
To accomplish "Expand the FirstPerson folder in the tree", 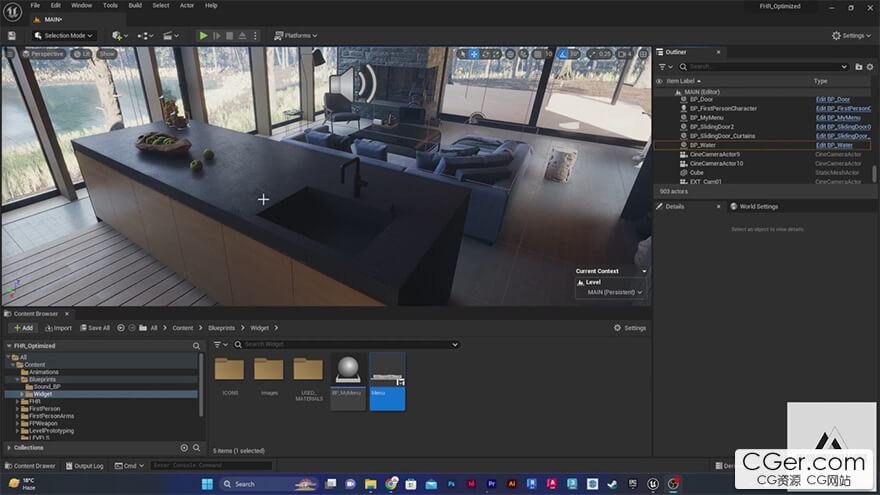I will (x=17, y=409).
